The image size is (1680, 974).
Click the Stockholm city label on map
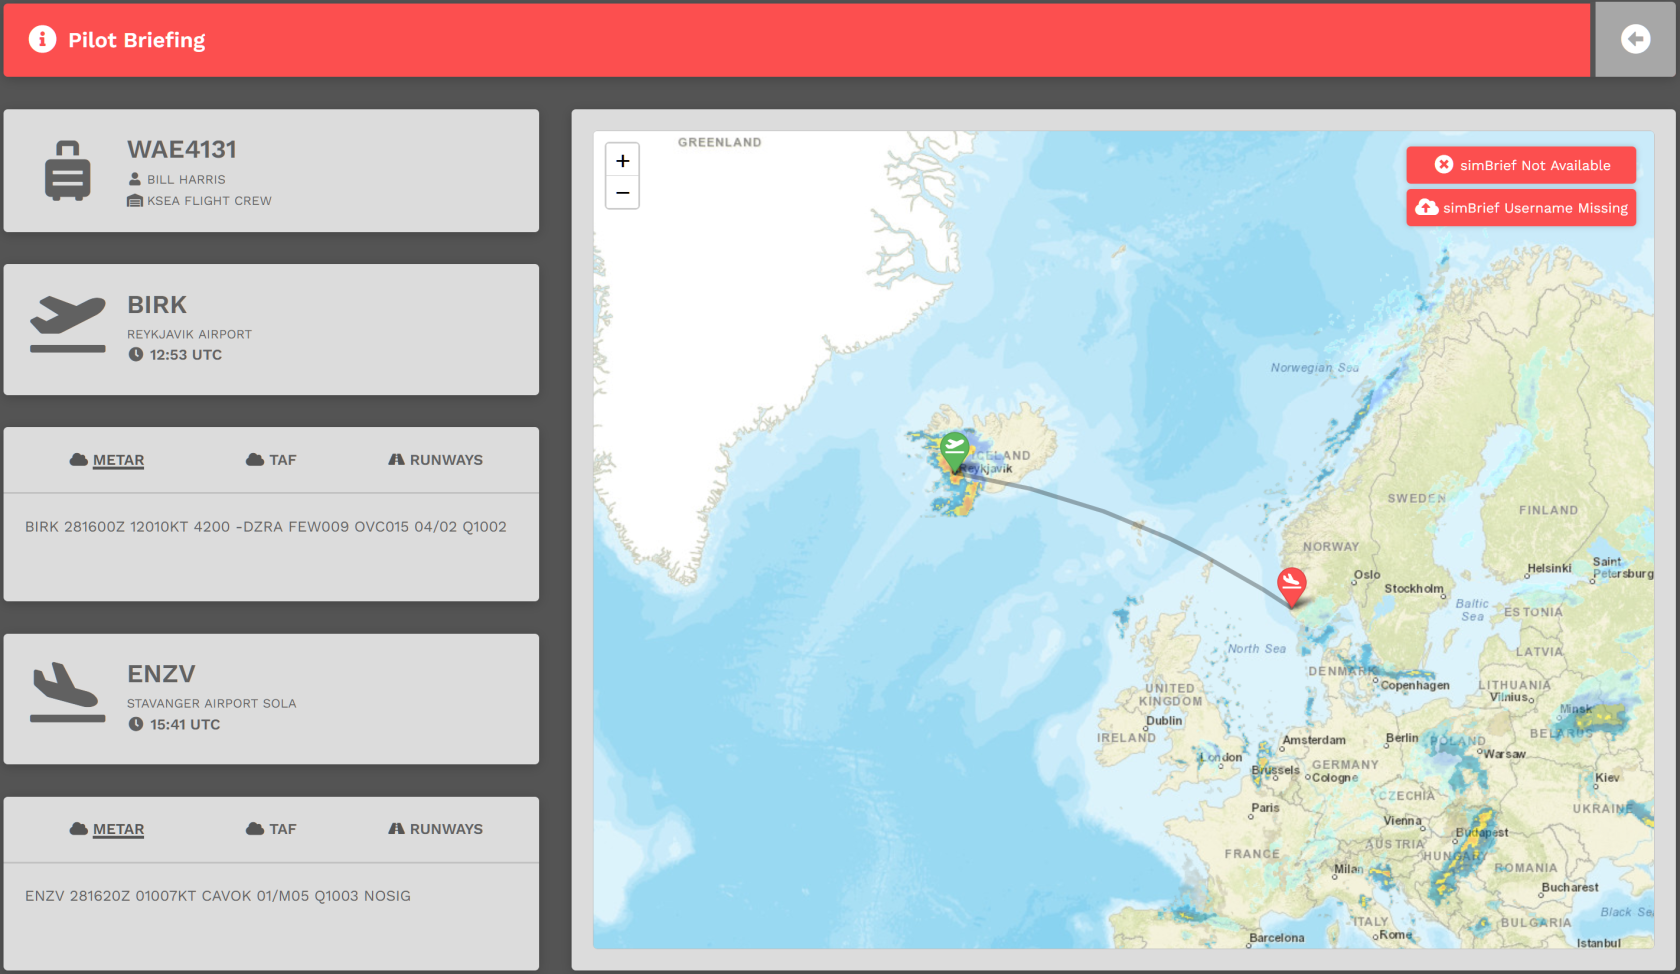coord(1414,588)
